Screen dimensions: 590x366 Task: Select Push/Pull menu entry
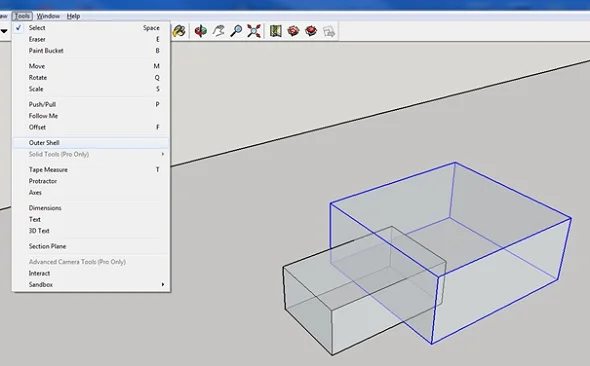pyautogui.click(x=91, y=104)
